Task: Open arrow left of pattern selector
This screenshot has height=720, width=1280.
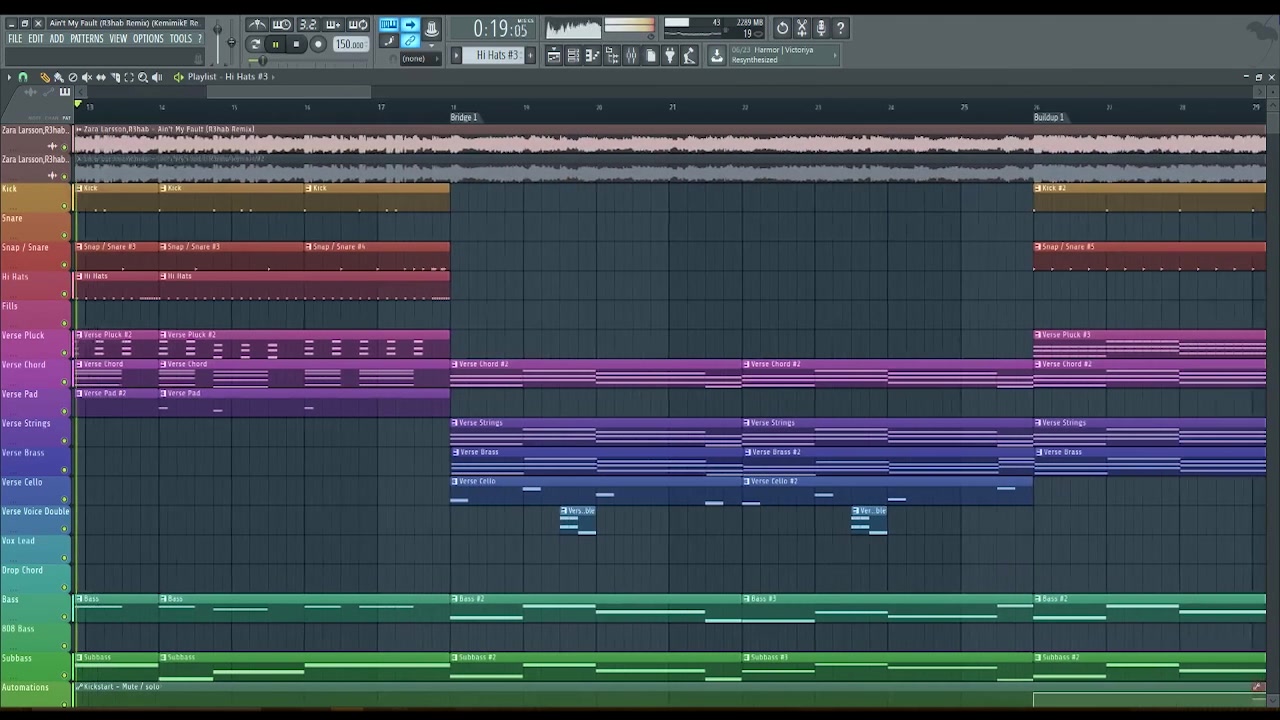Action: pos(456,55)
